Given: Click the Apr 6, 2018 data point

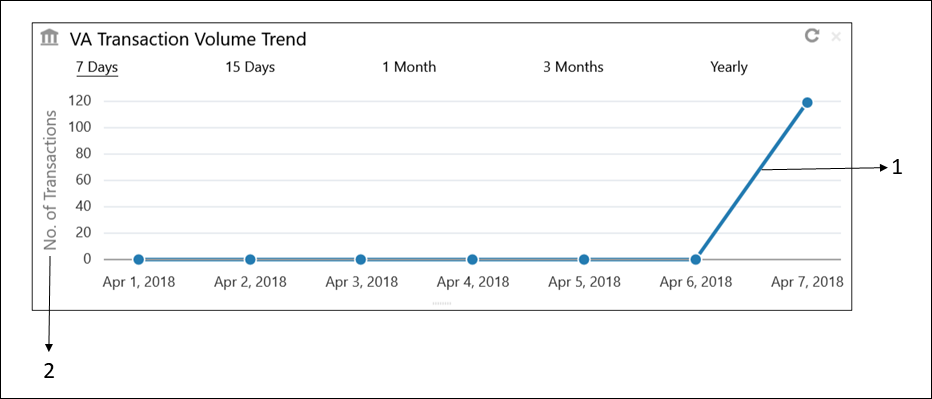Looking at the screenshot, I should [x=695, y=259].
